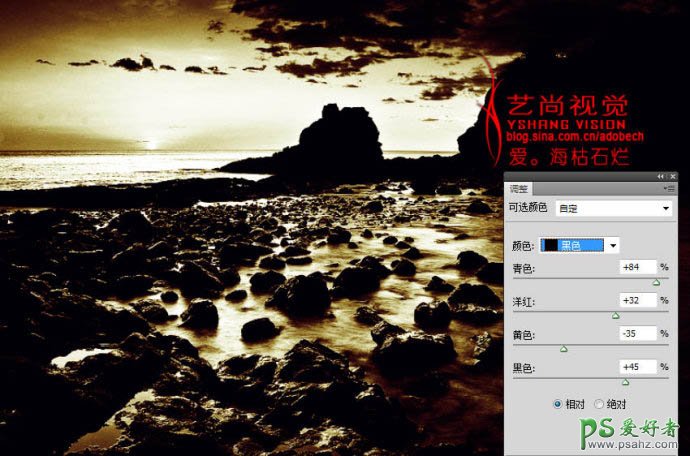Select the 相对 radio button
This screenshot has width=690, height=456.
[558, 404]
